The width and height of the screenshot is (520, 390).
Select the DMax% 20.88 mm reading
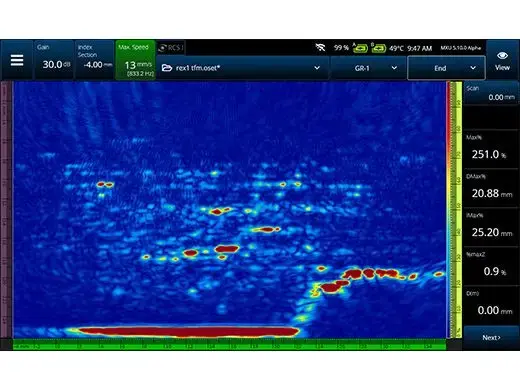(491, 188)
